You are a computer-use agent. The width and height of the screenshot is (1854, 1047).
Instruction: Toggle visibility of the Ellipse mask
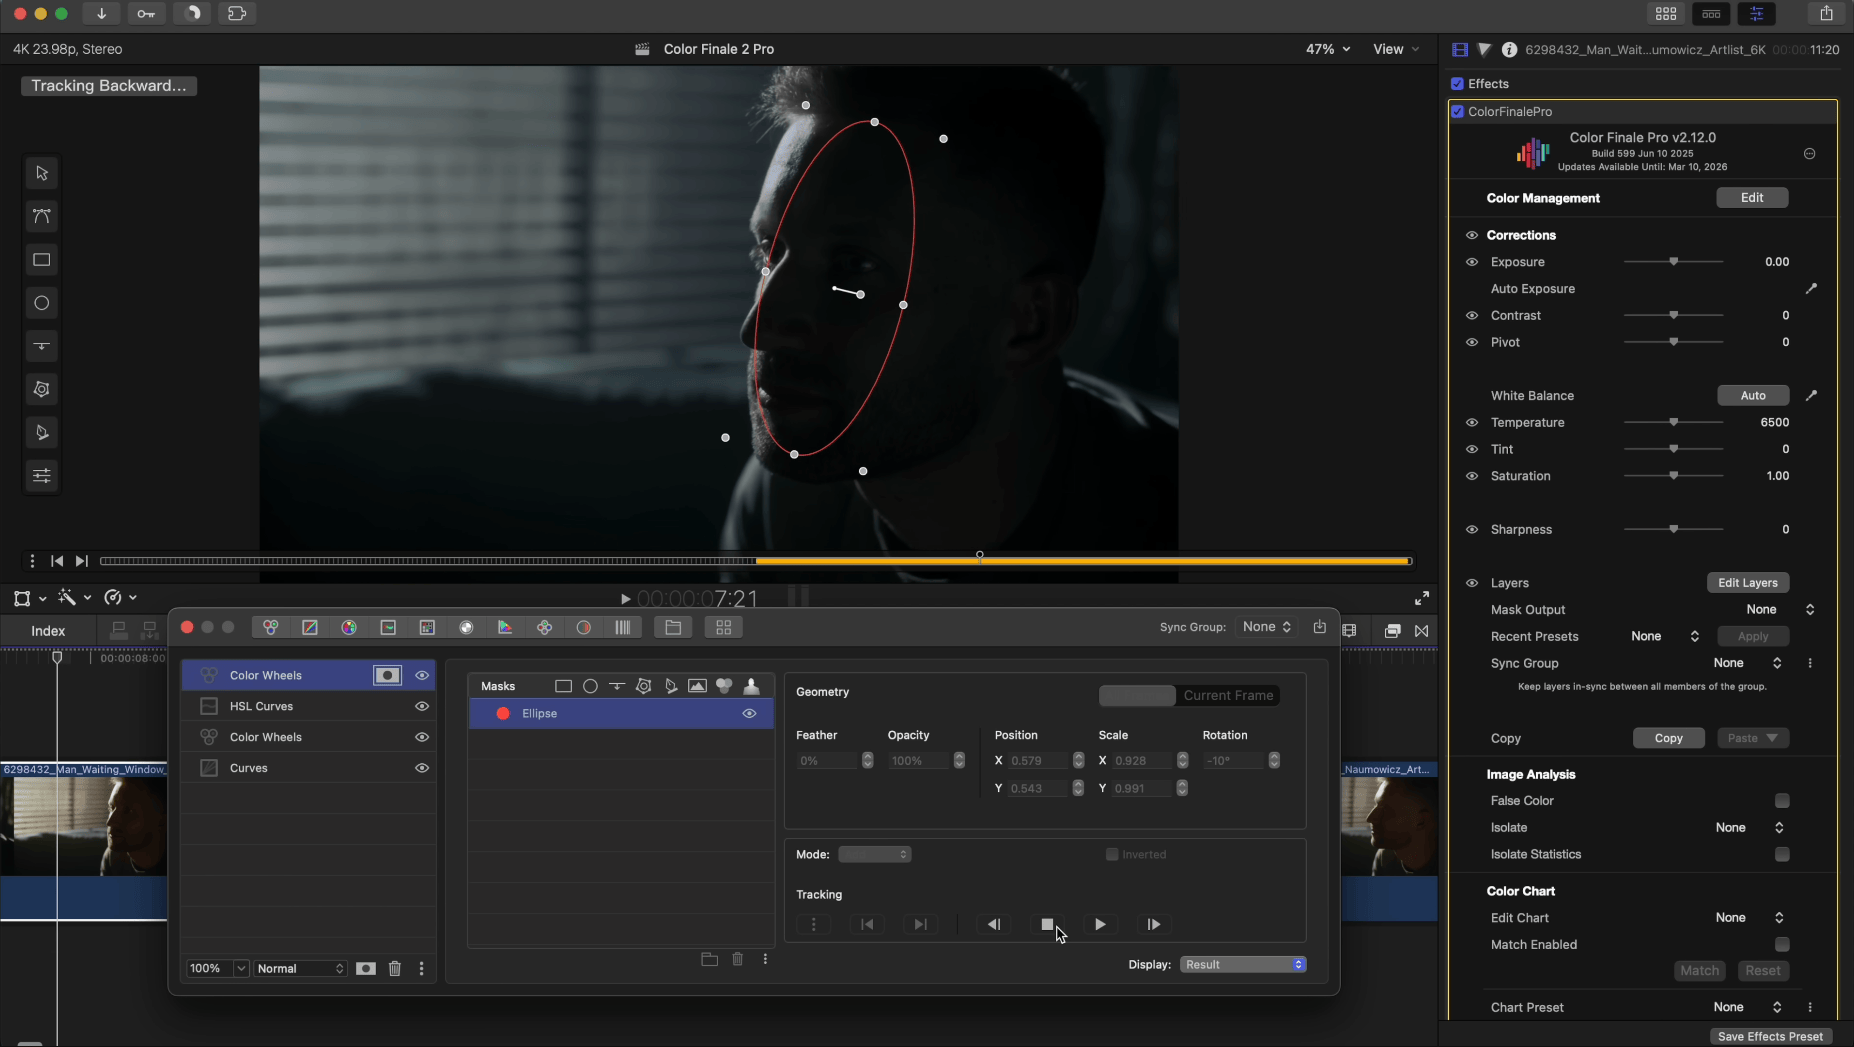[749, 713]
